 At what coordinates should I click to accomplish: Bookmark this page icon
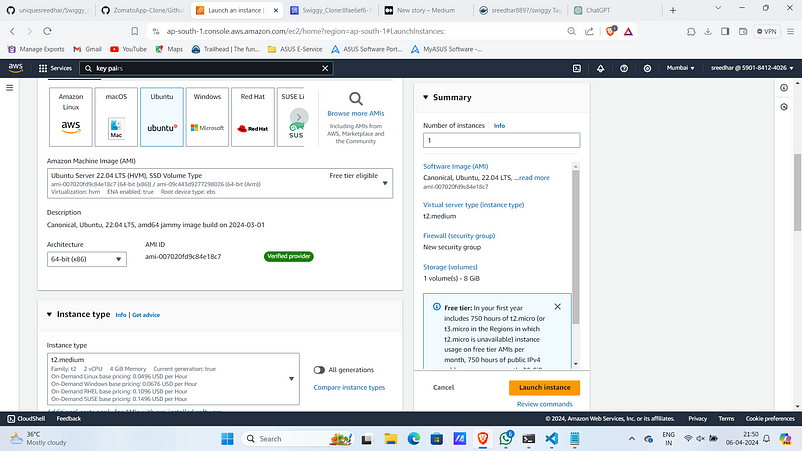click(135, 31)
